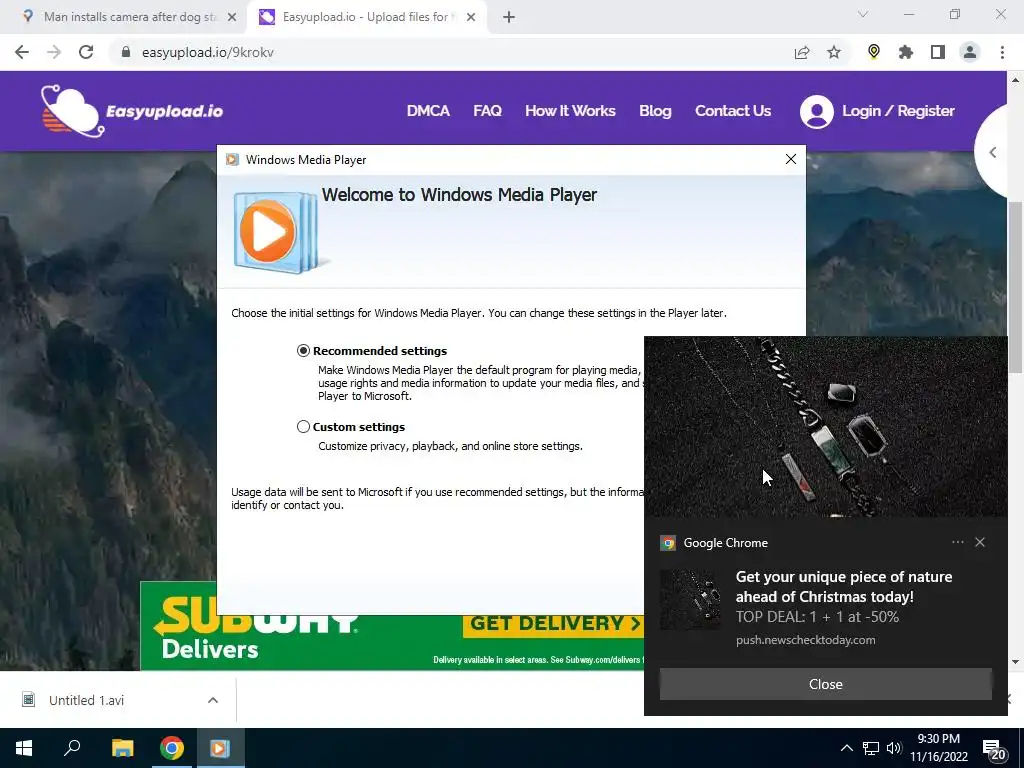Open Windows taskbar search
Image resolution: width=1024 pixels, height=768 pixels.
[72, 748]
